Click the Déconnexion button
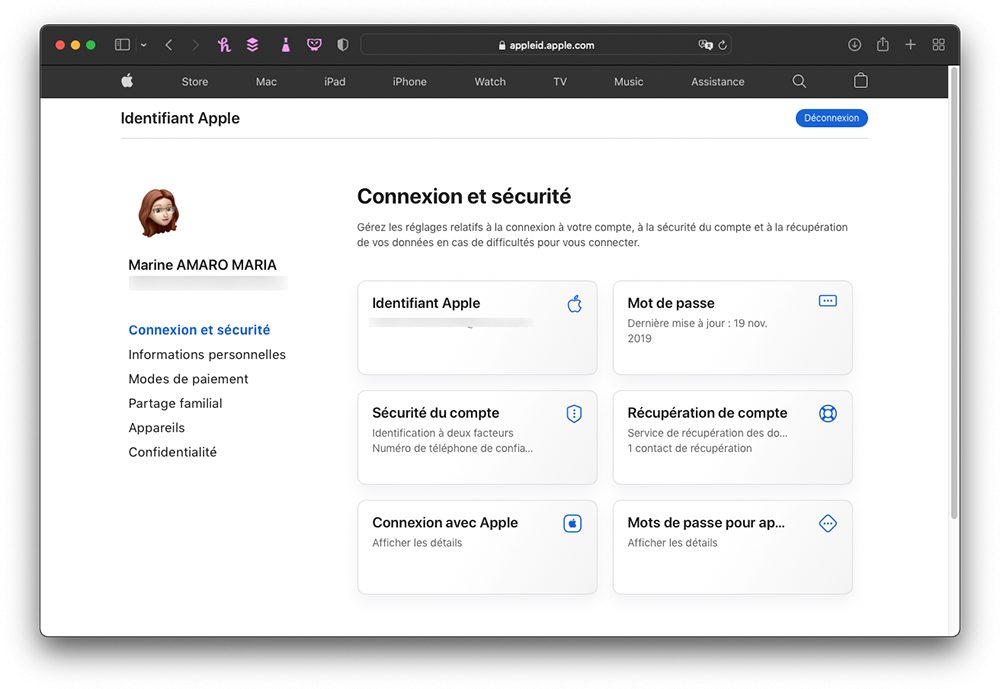The width and height of the screenshot is (1000, 689). click(x=831, y=117)
